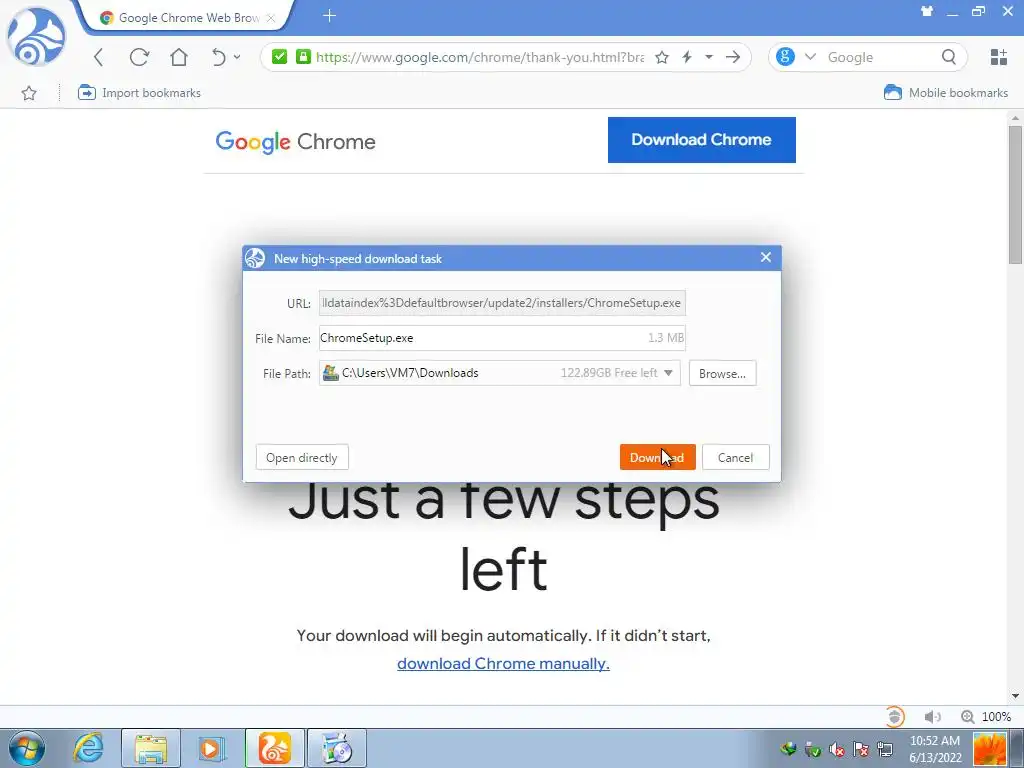Screen dimensions: 1024x768
Task: Close the Google Chrome Web Browser tab
Action: click(271, 18)
